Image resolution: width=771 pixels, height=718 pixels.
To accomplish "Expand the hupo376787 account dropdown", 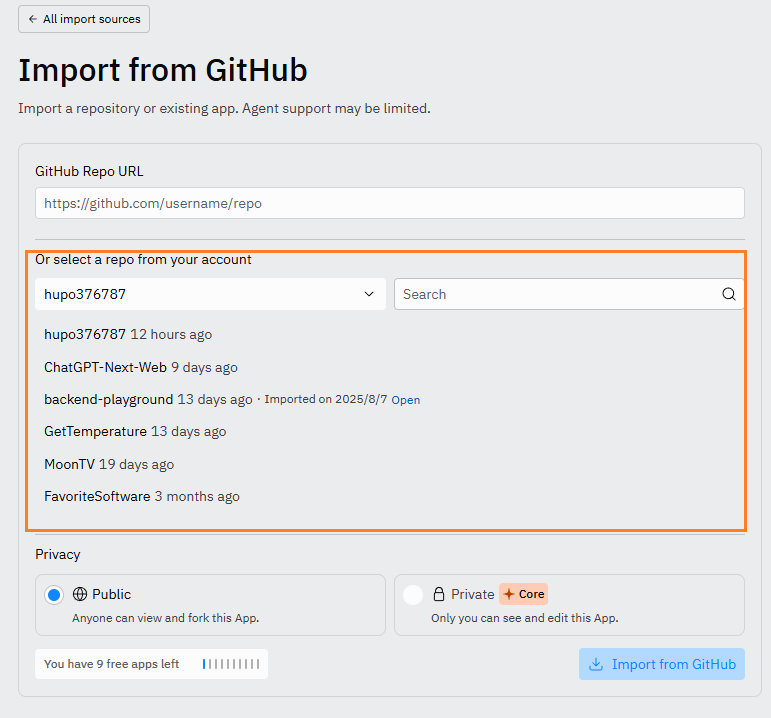I will pyautogui.click(x=210, y=294).
